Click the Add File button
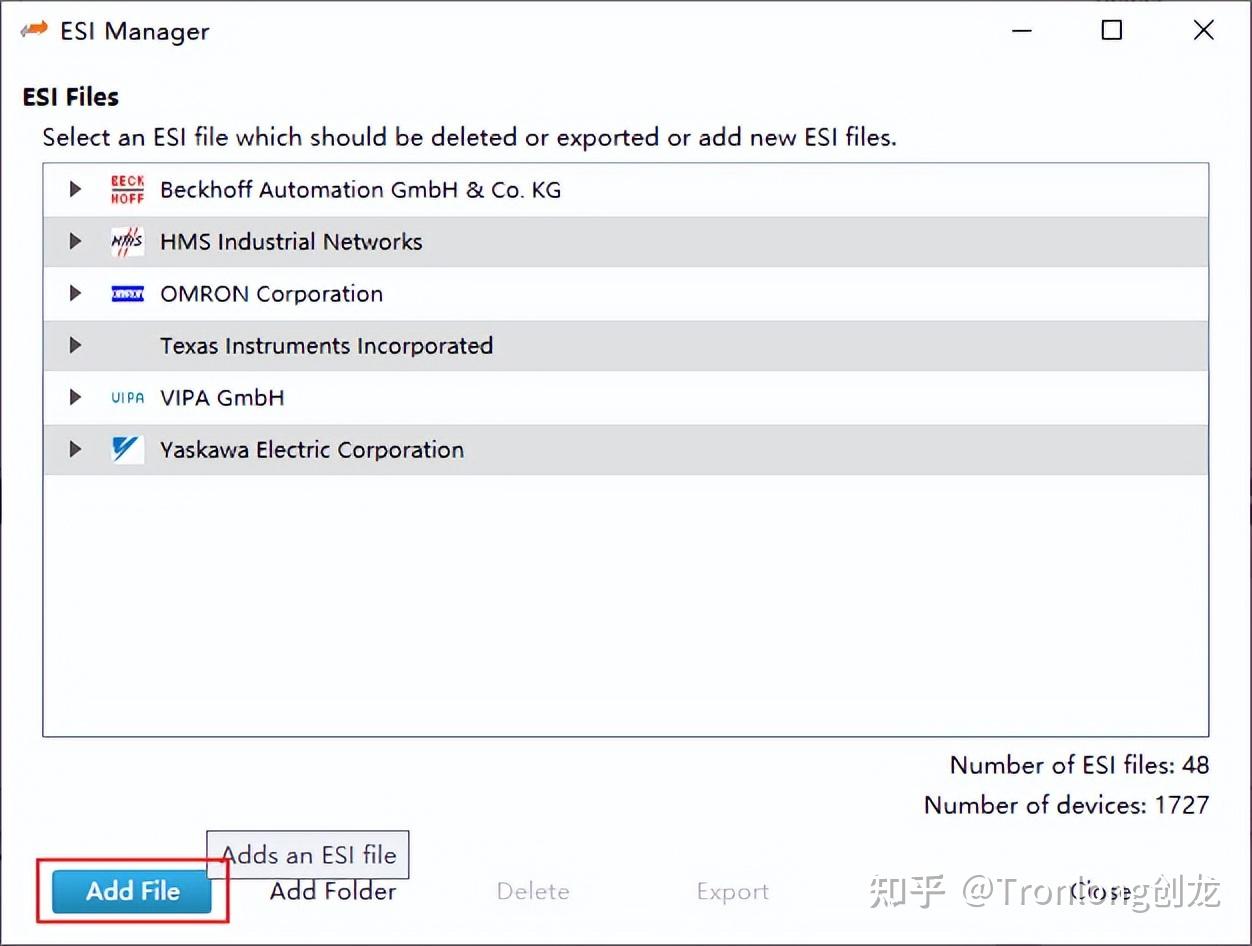The width and height of the screenshot is (1252, 946). coord(131,891)
